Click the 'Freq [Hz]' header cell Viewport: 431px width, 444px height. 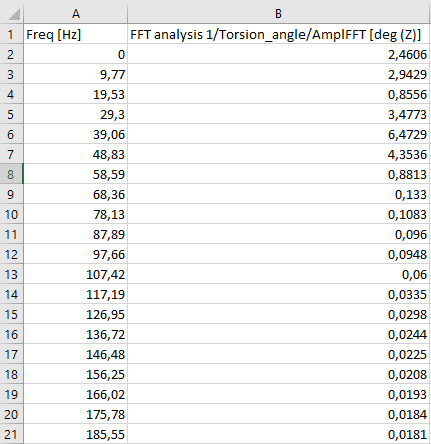pyautogui.click(x=76, y=34)
